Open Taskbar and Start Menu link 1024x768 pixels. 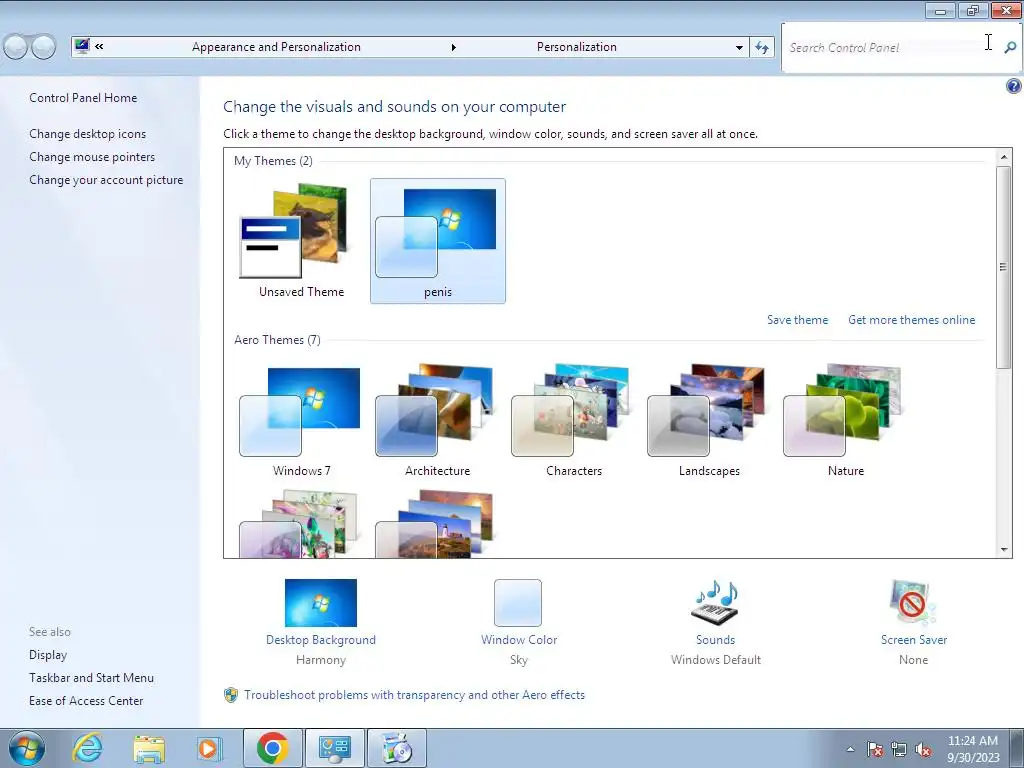(x=91, y=678)
